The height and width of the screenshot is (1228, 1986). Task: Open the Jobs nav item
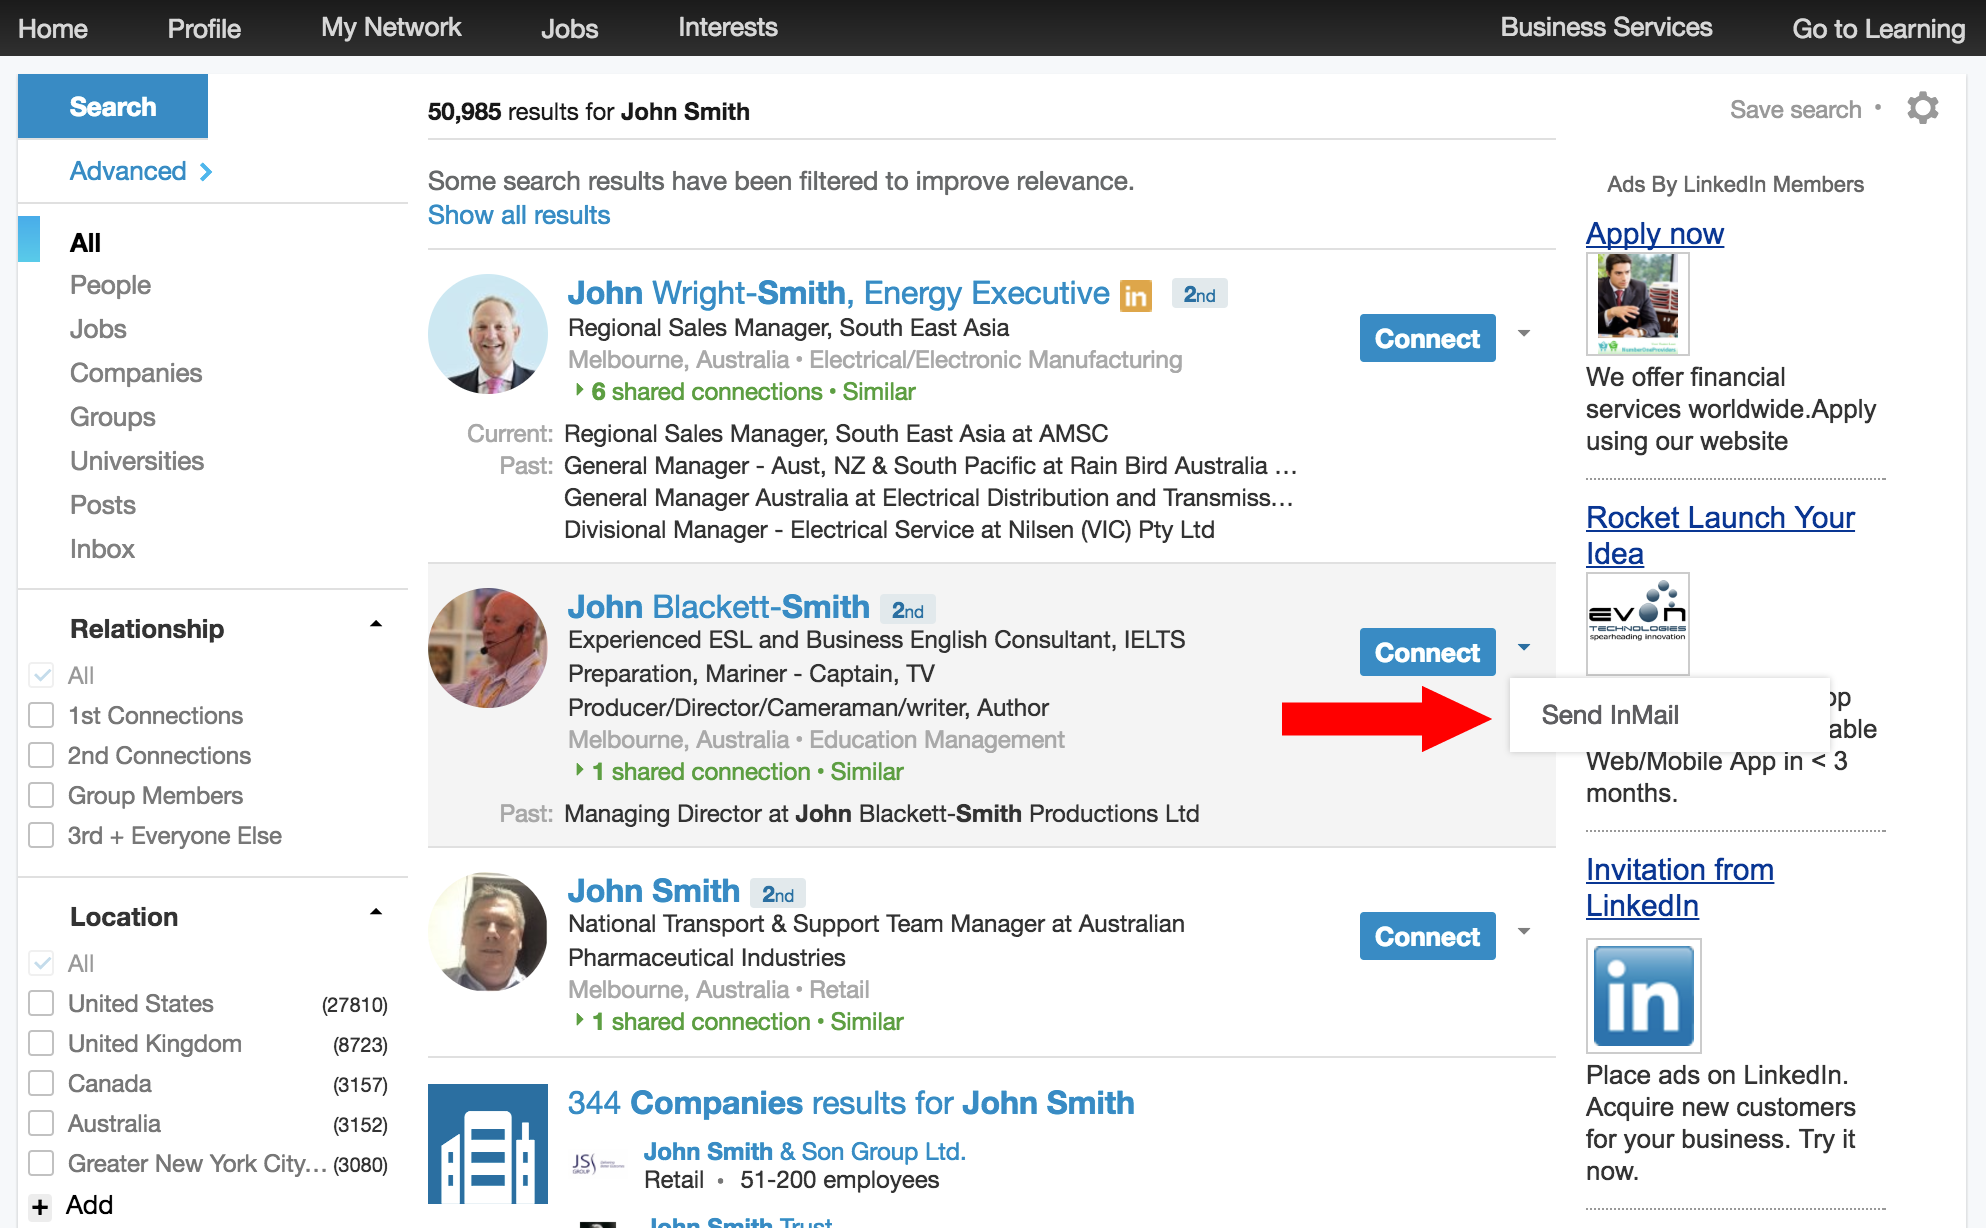[569, 29]
